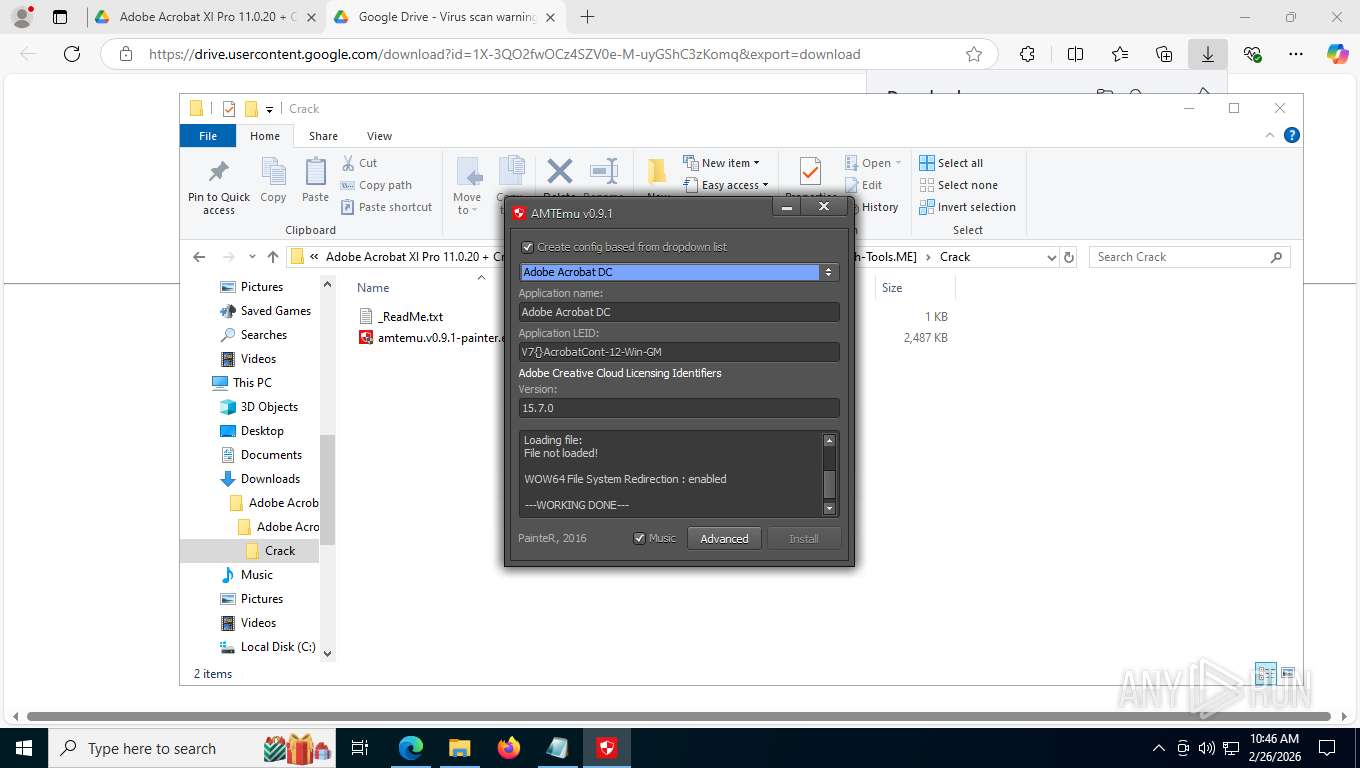This screenshot has height=768, width=1360.
Task: Sort by the Name column header
Action: pos(374,287)
